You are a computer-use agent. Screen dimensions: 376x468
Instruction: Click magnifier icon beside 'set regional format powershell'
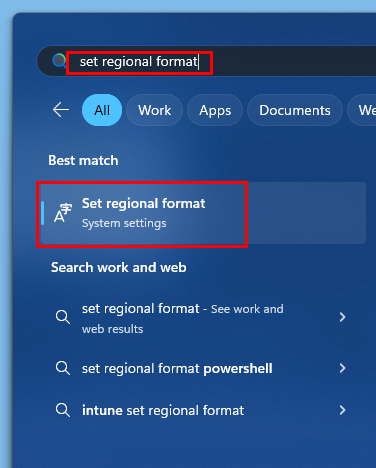coord(63,368)
